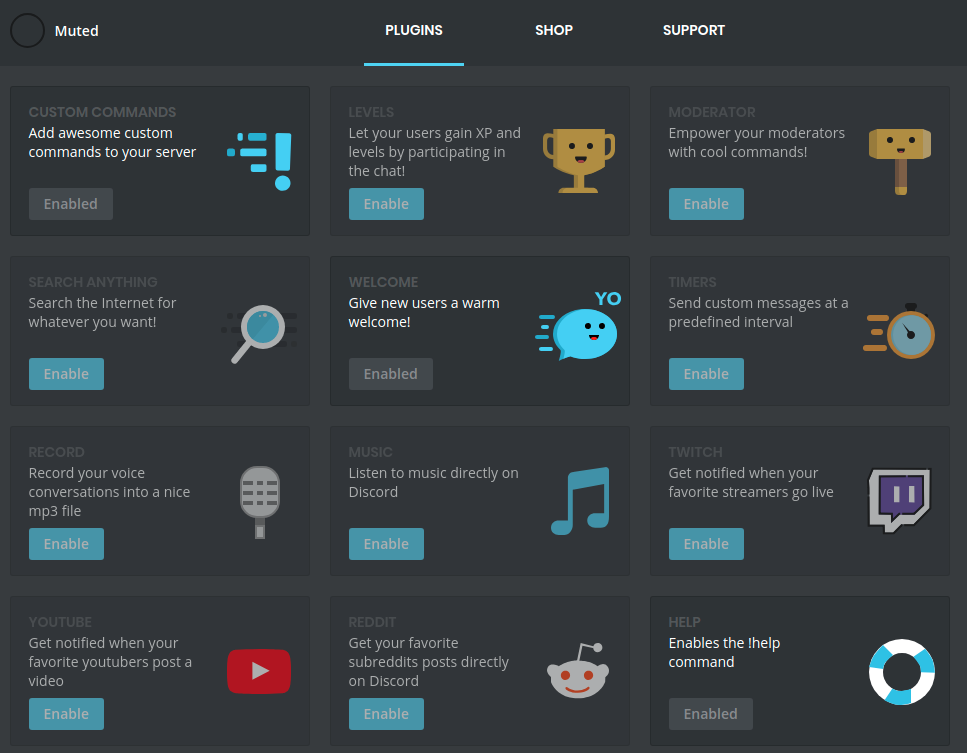
Task: Click the Custom Commands exclamation list icon
Action: pyautogui.click(x=259, y=161)
